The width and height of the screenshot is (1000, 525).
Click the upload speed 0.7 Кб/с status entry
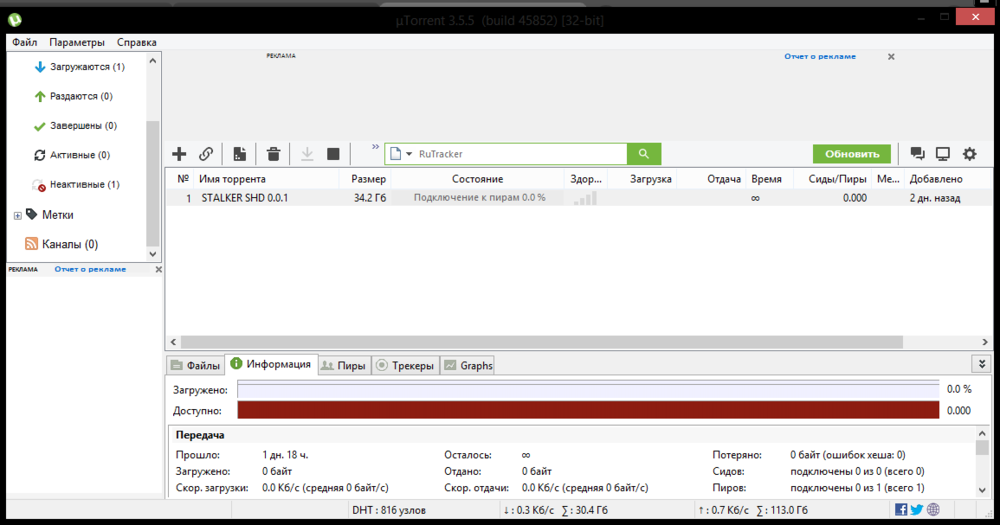[x=753, y=510]
